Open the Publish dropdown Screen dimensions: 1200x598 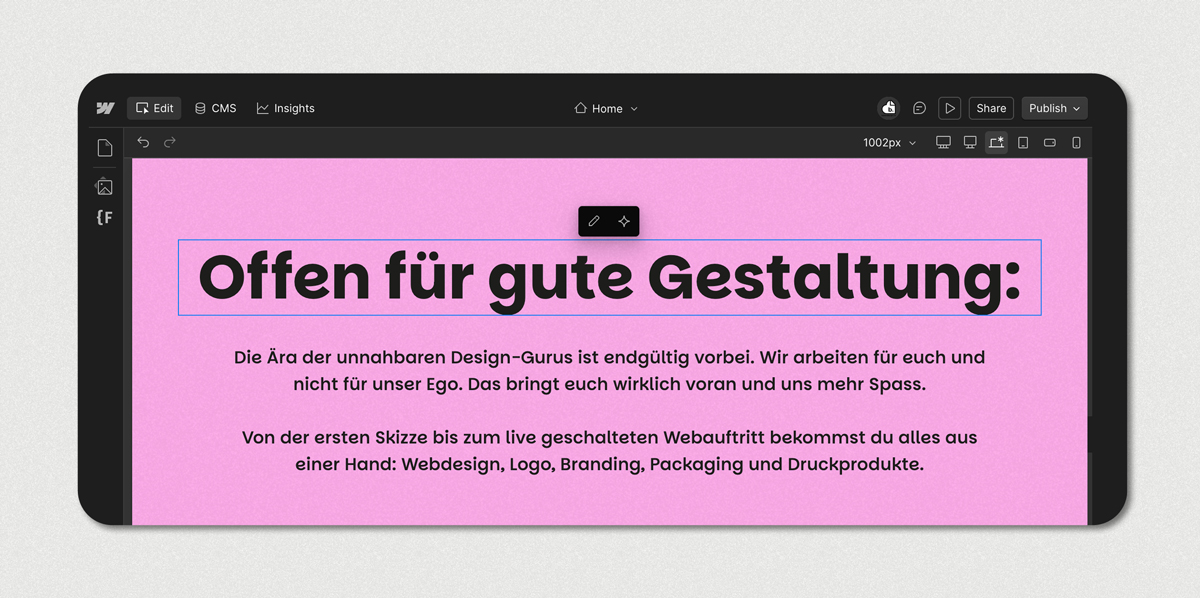point(1054,108)
